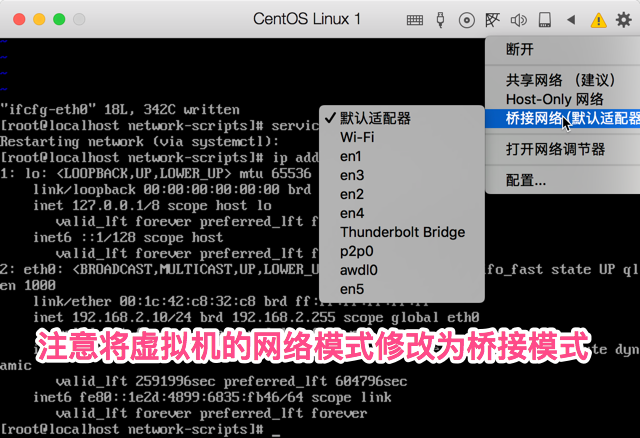The width and height of the screenshot is (640, 438).
Task: Click the USB devices icon
Action: [440, 20]
